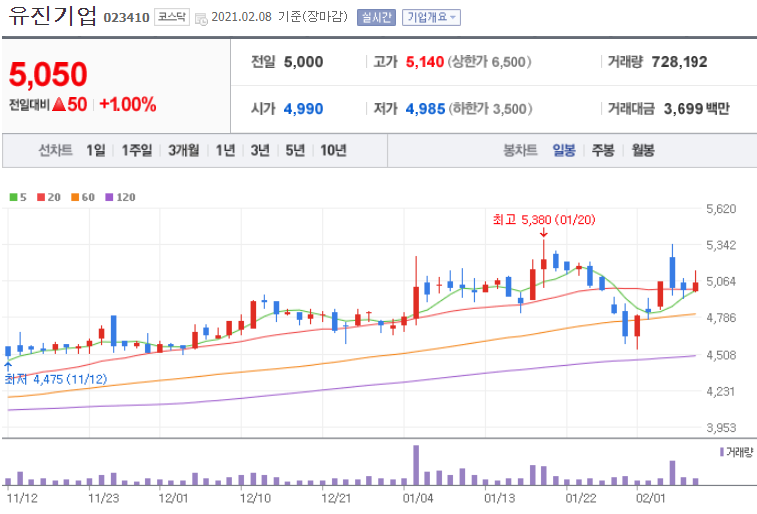Image resolution: width=757 pixels, height=514 pixels.
Task: Click the stock code 023410
Action: point(126,18)
